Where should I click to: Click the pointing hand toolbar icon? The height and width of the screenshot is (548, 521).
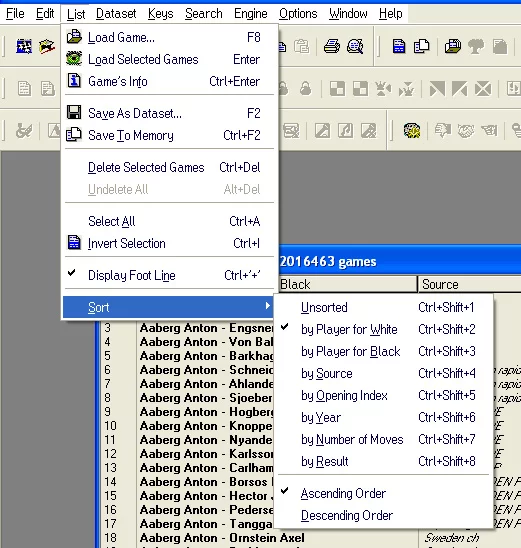489,130
